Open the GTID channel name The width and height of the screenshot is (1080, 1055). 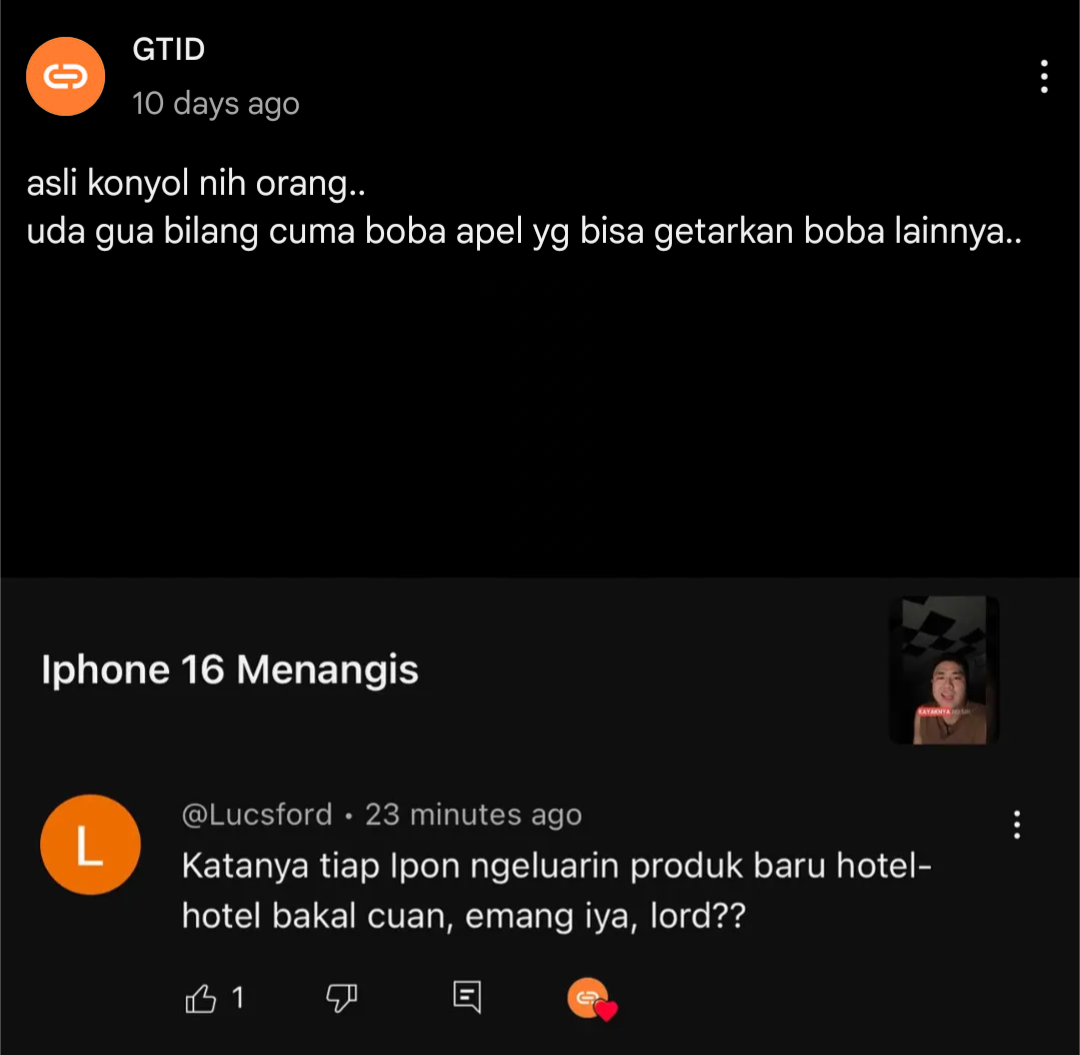[x=169, y=50]
